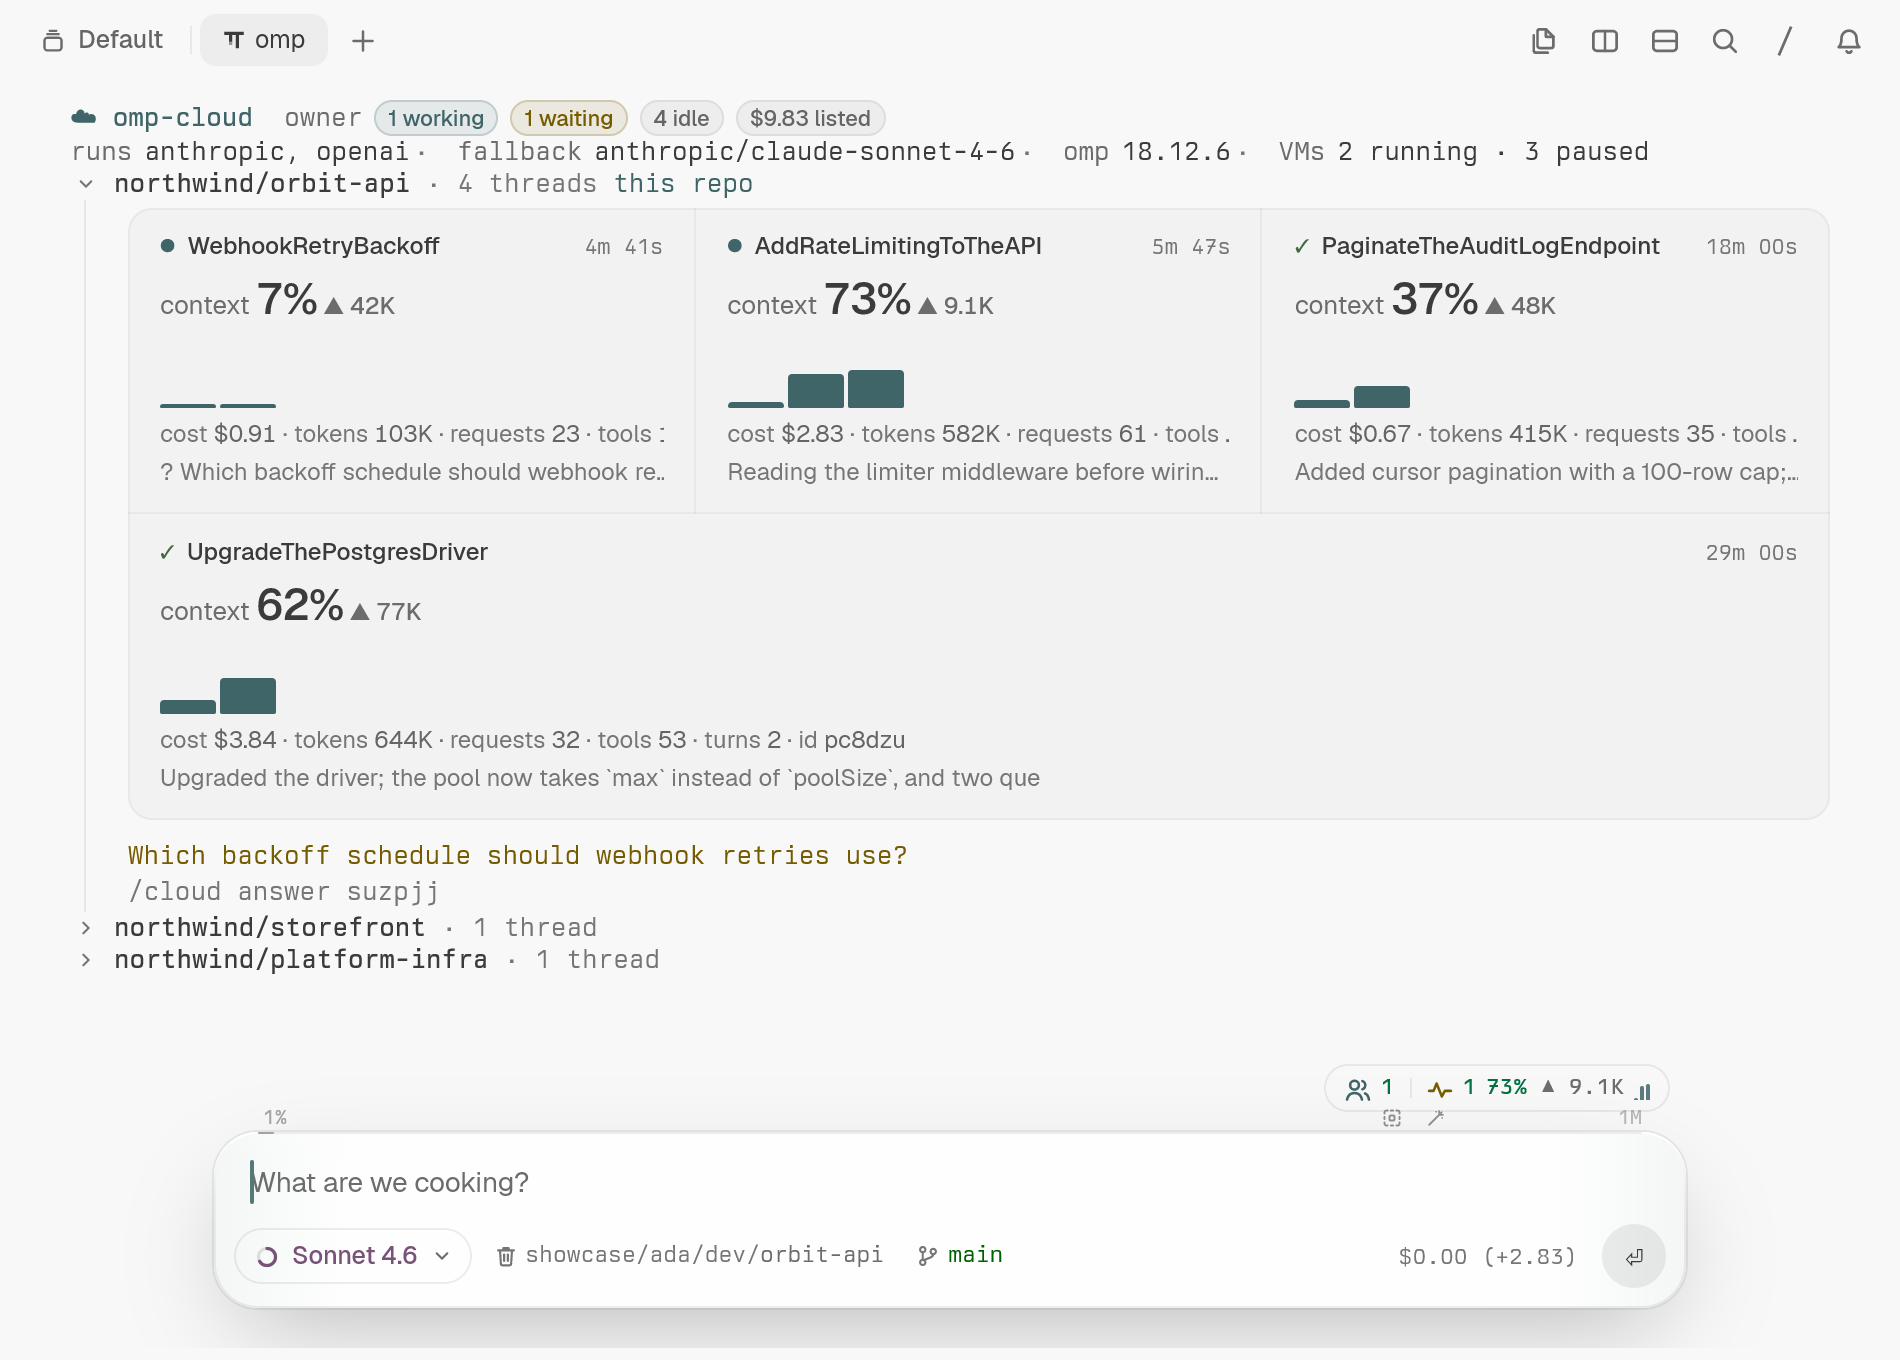1900x1360 pixels.
Task: Open the PaginateTheAuditLogEndpoint thread card
Action: click(x=1545, y=361)
